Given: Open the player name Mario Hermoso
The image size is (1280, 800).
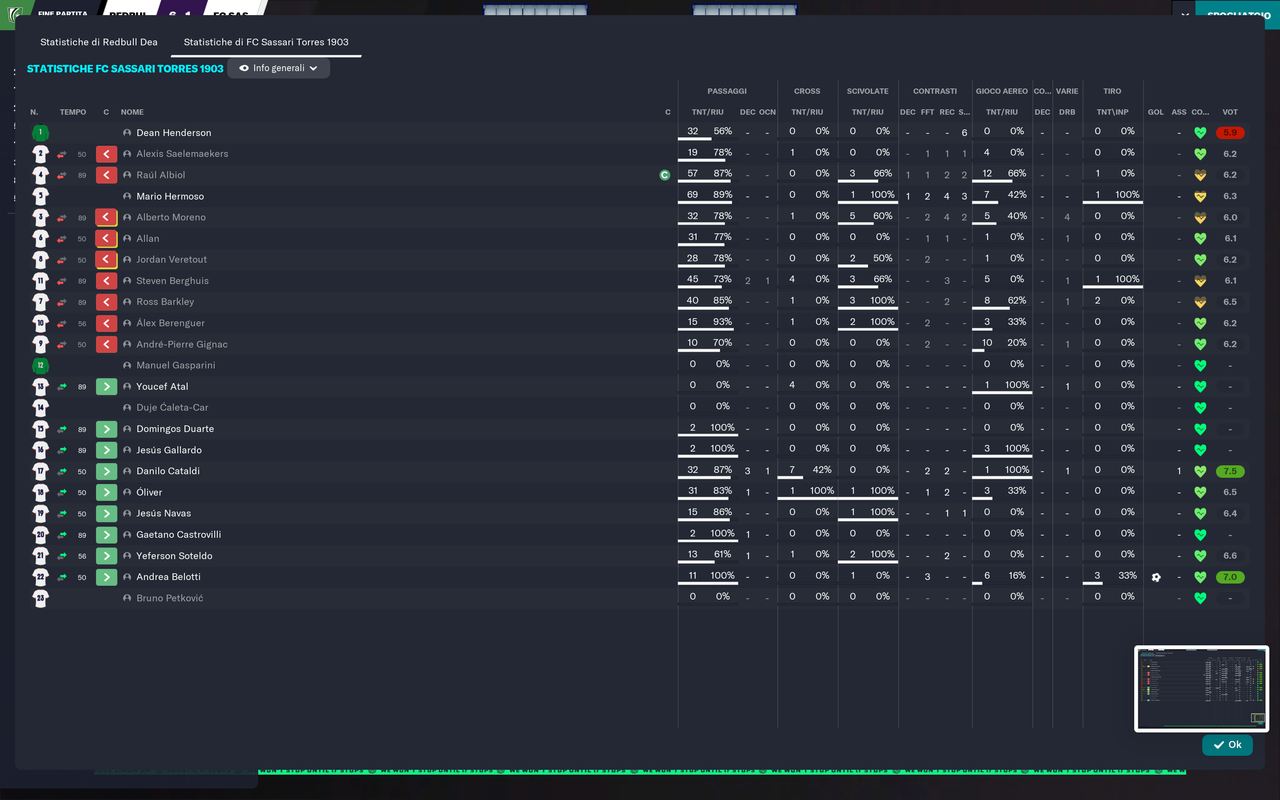Looking at the screenshot, I should [x=170, y=196].
